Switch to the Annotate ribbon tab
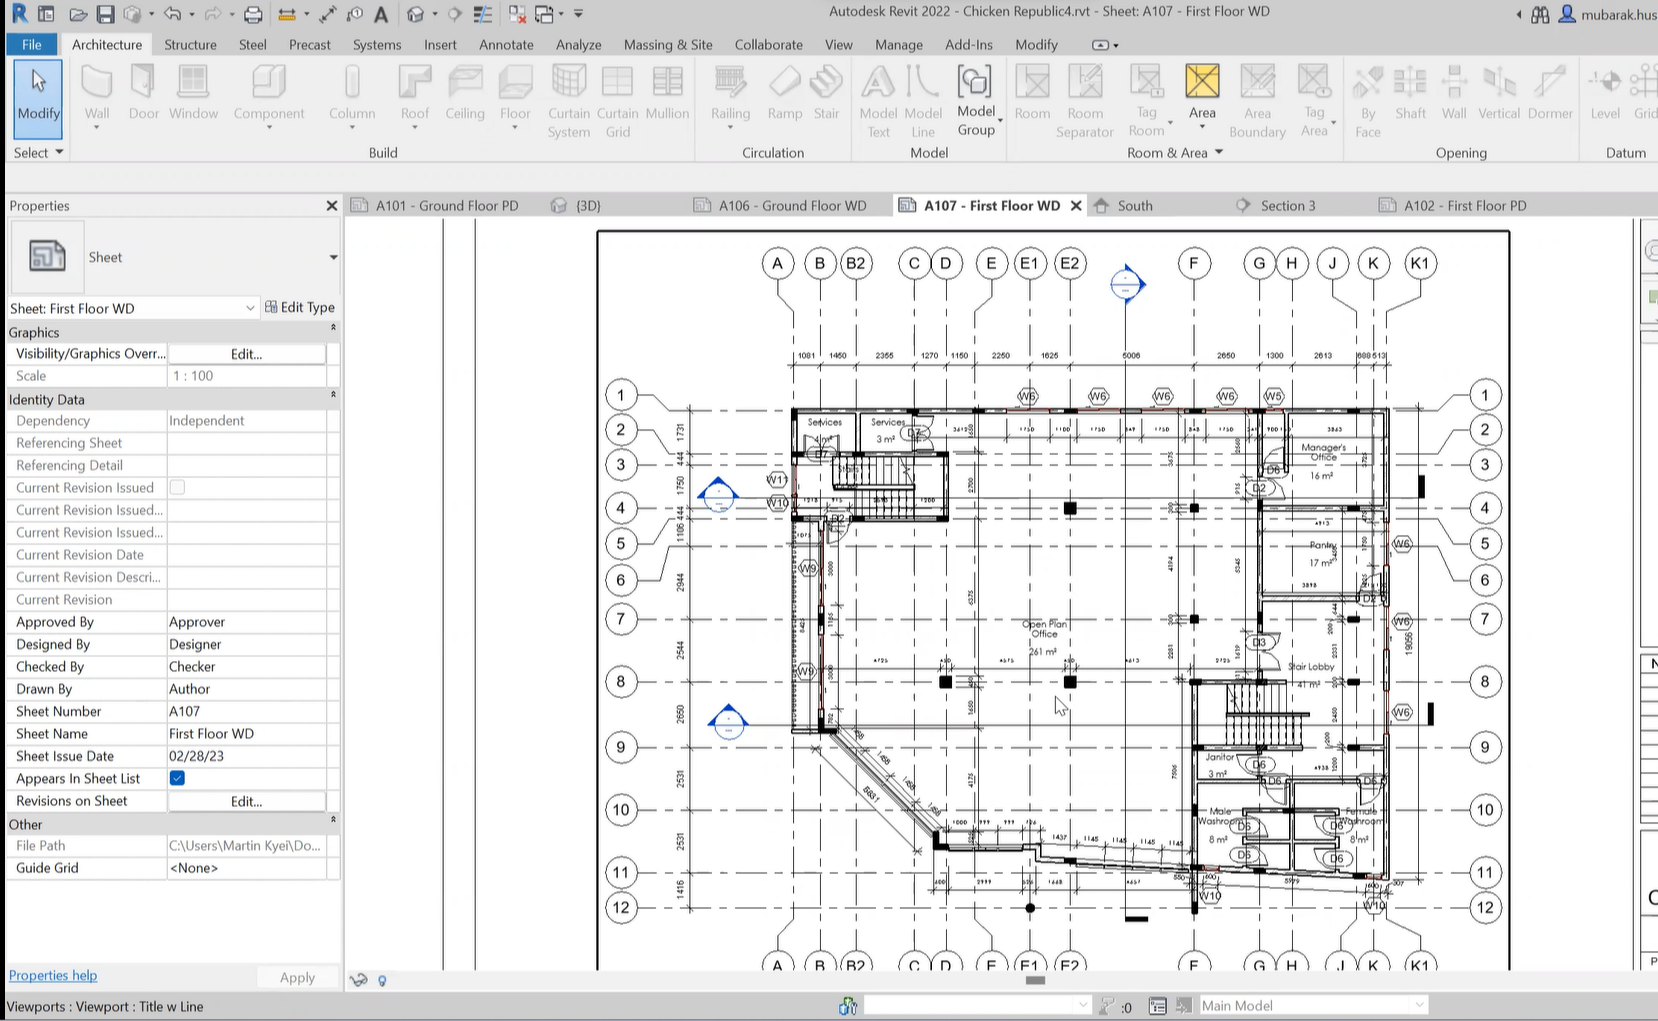The width and height of the screenshot is (1658, 1021). click(506, 44)
